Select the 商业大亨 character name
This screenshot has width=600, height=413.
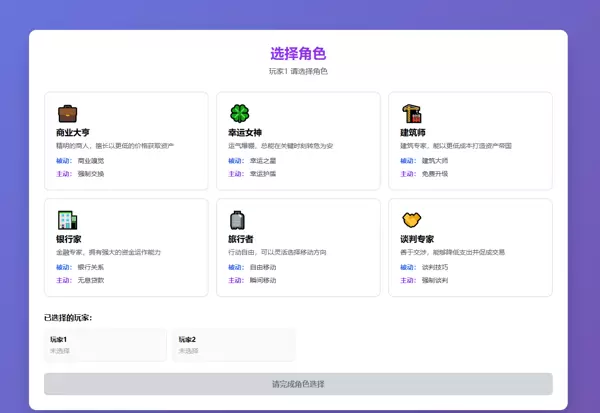[x=74, y=132]
